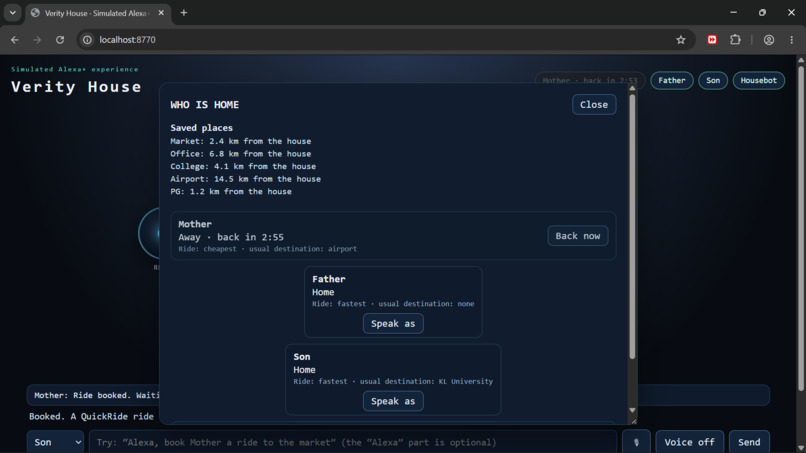Click 'Market: 2.4 km from the house'
Viewport: 806px width, 453px height.
pos(241,141)
